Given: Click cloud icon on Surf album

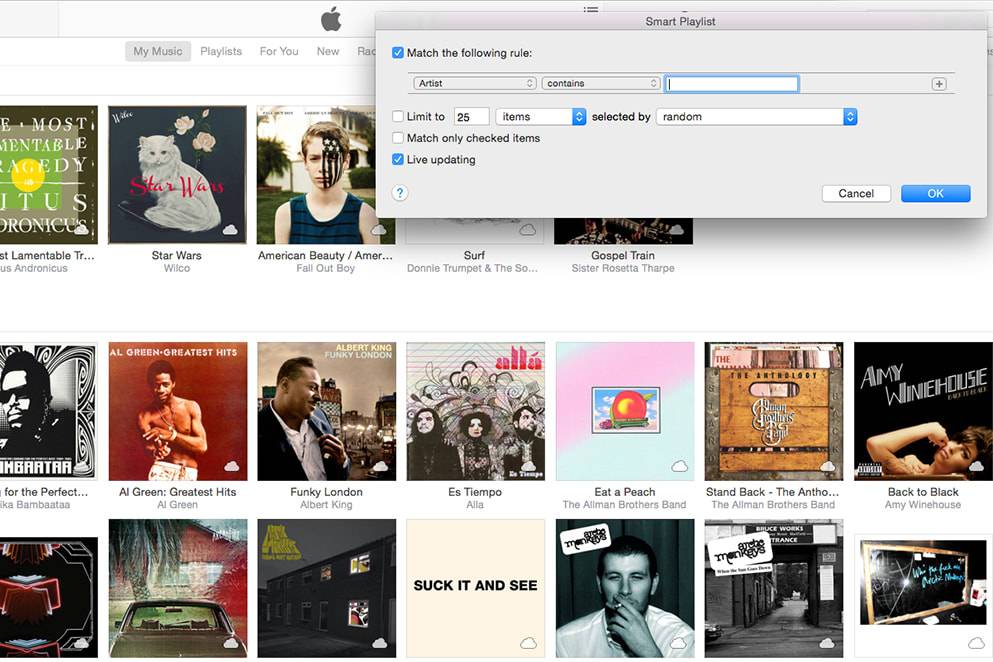Looking at the screenshot, I should [528, 229].
